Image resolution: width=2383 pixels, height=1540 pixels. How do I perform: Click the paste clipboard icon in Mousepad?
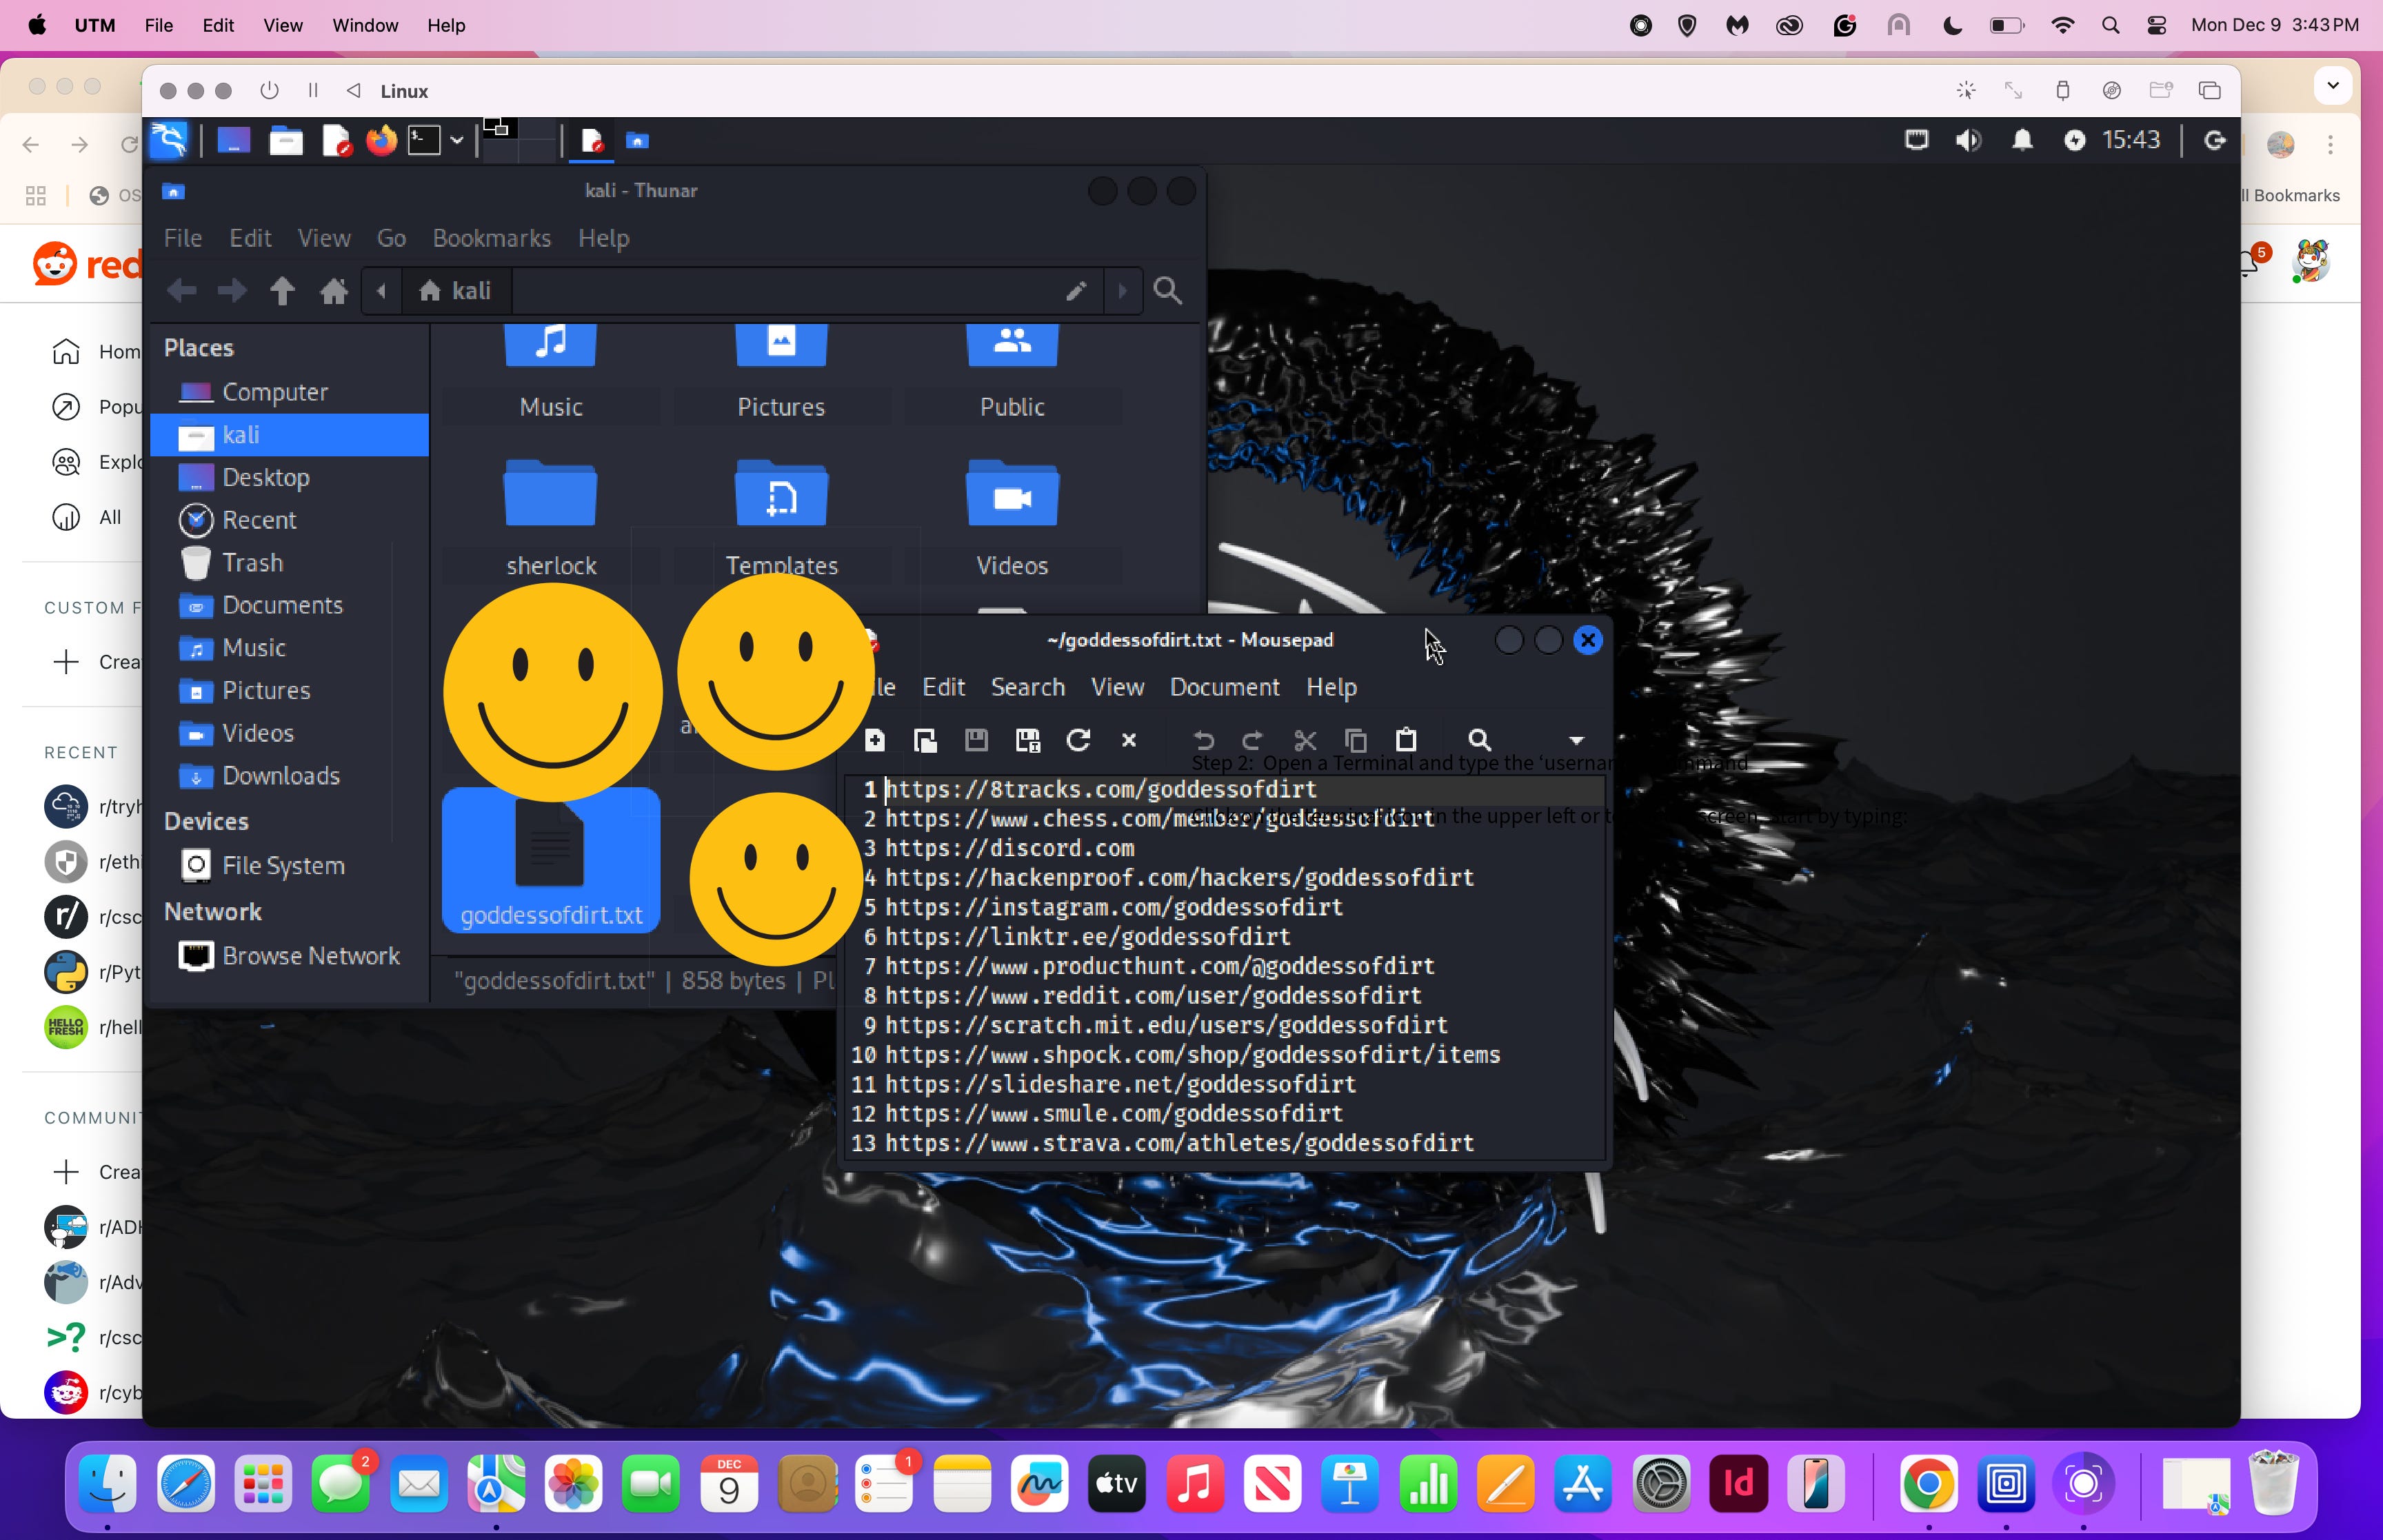[x=1406, y=740]
